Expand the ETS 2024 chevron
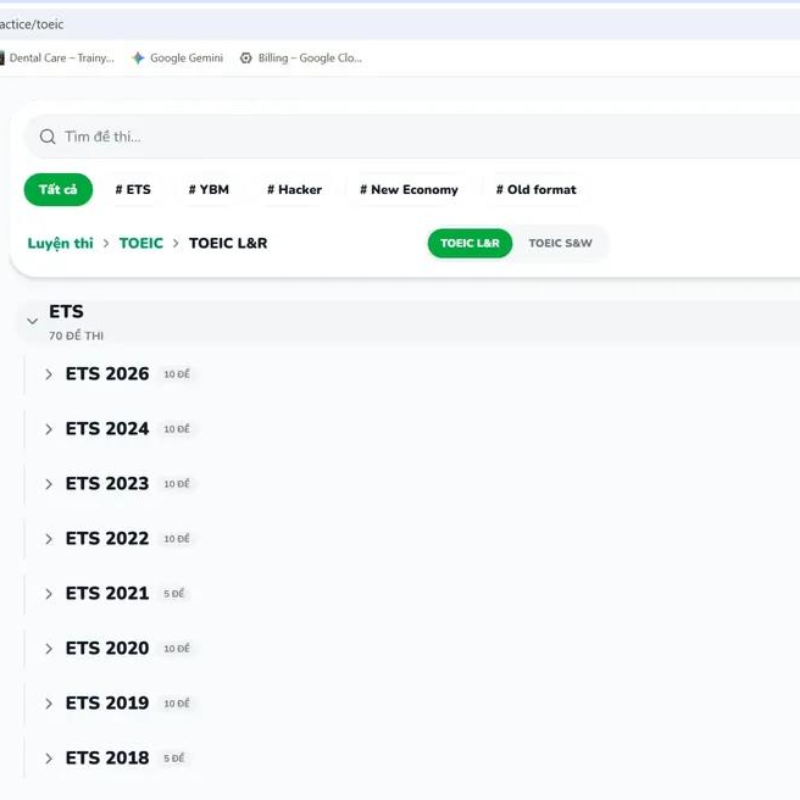Viewport: 800px width, 800px height. click(48, 429)
